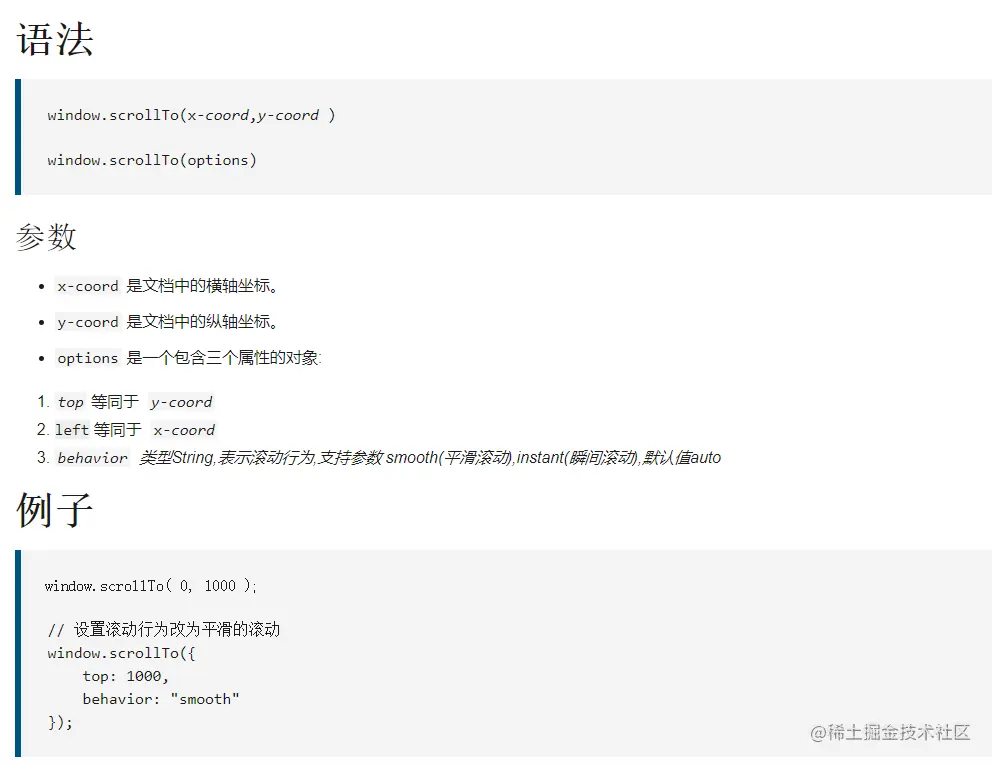The width and height of the screenshot is (992, 764).
Task: Click the 设置滚动行为 comment line
Action: point(164,630)
